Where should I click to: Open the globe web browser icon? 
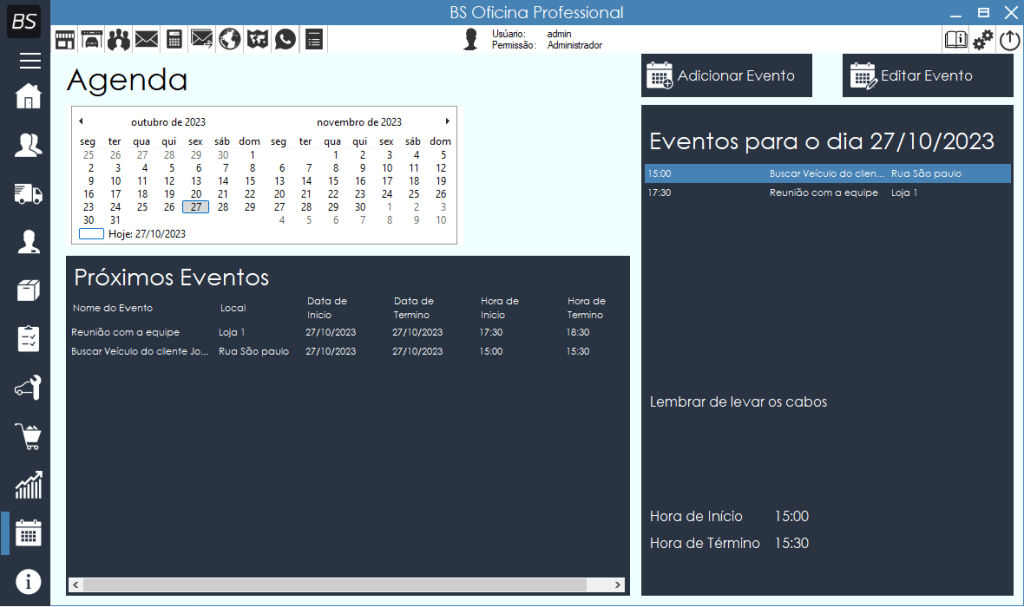point(230,39)
